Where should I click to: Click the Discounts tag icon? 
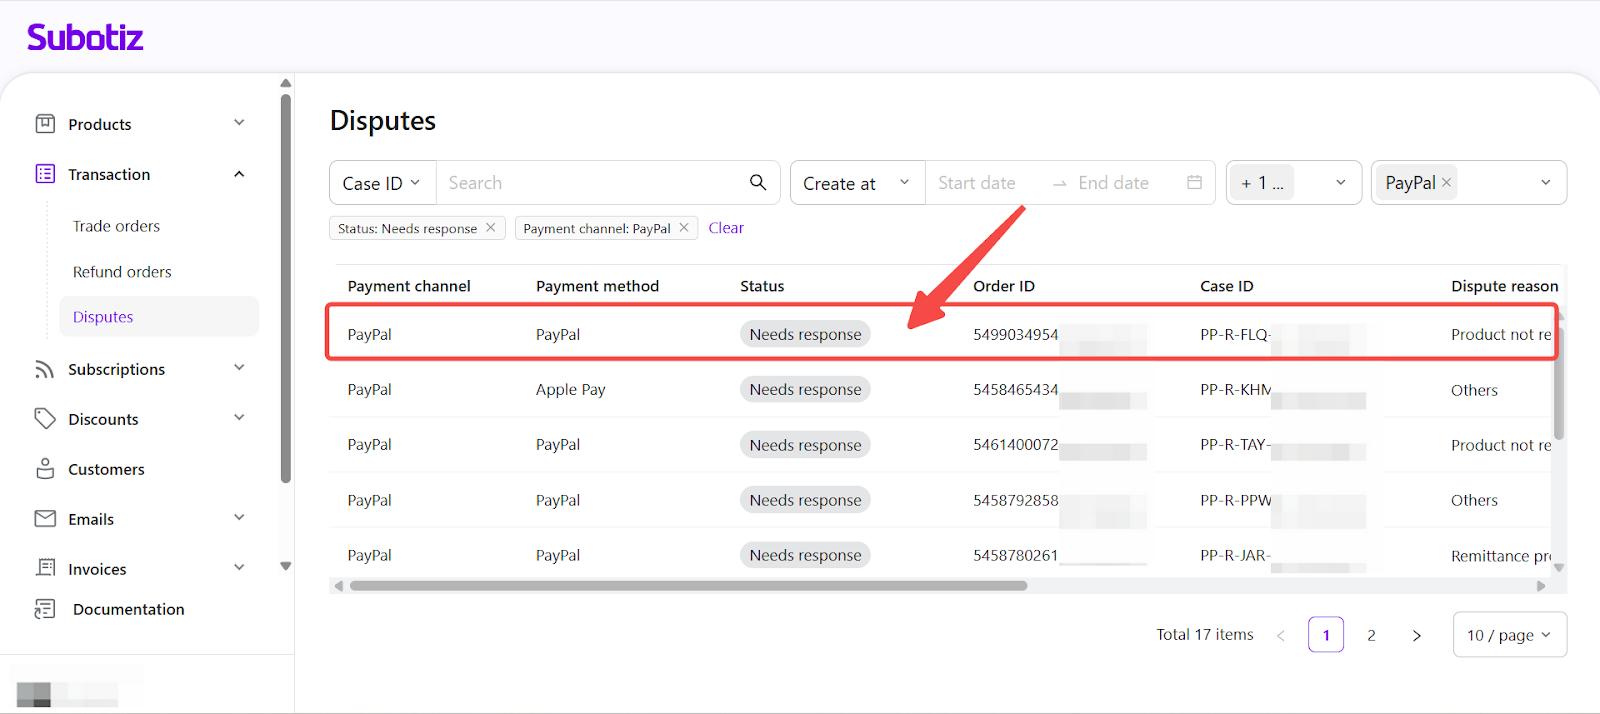click(x=45, y=419)
